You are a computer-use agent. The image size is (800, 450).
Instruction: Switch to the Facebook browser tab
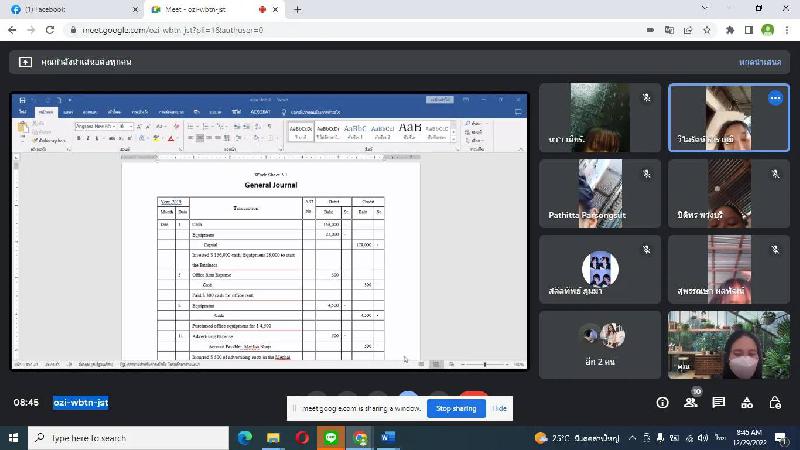[x=68, y=9]
